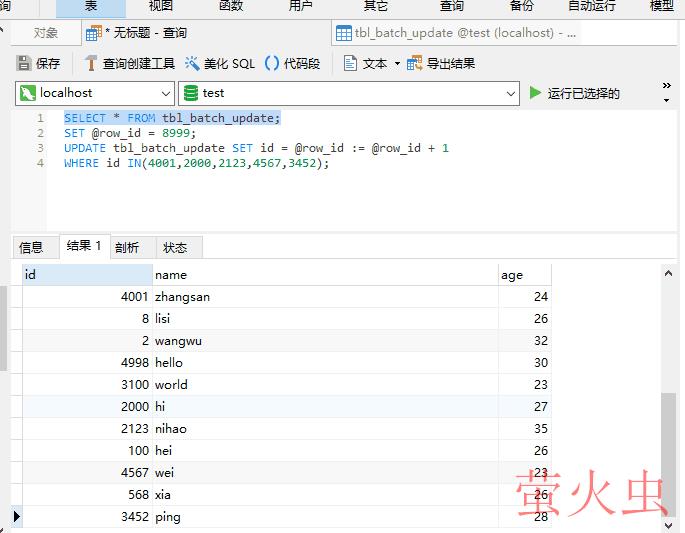Expand the toolbar overflow chevron
685x533 pixels.
point(667,93)
